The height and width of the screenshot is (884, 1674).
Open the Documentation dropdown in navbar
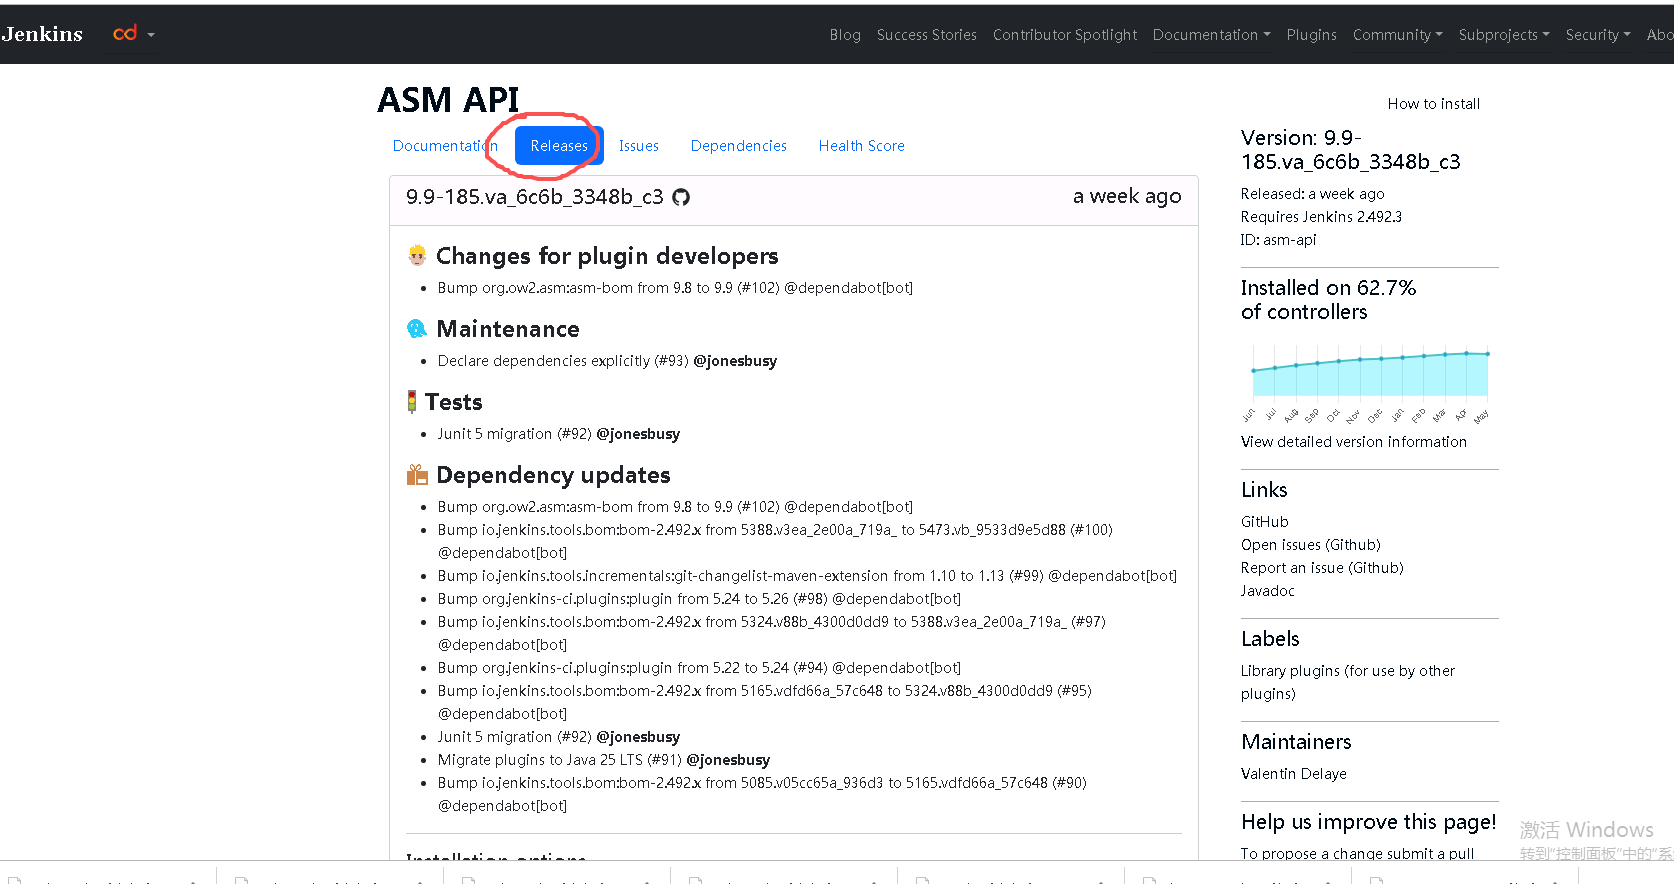[x=1211, y=35]
